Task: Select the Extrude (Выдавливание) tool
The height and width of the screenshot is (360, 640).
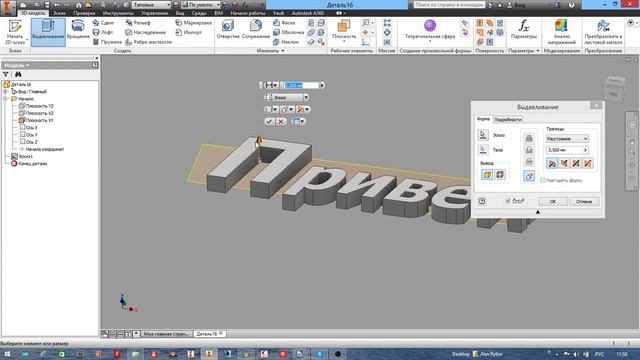Action: 48,32
